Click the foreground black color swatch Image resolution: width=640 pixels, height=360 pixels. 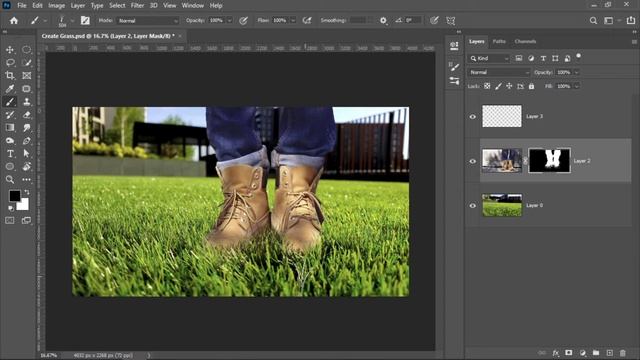point(14,196)
